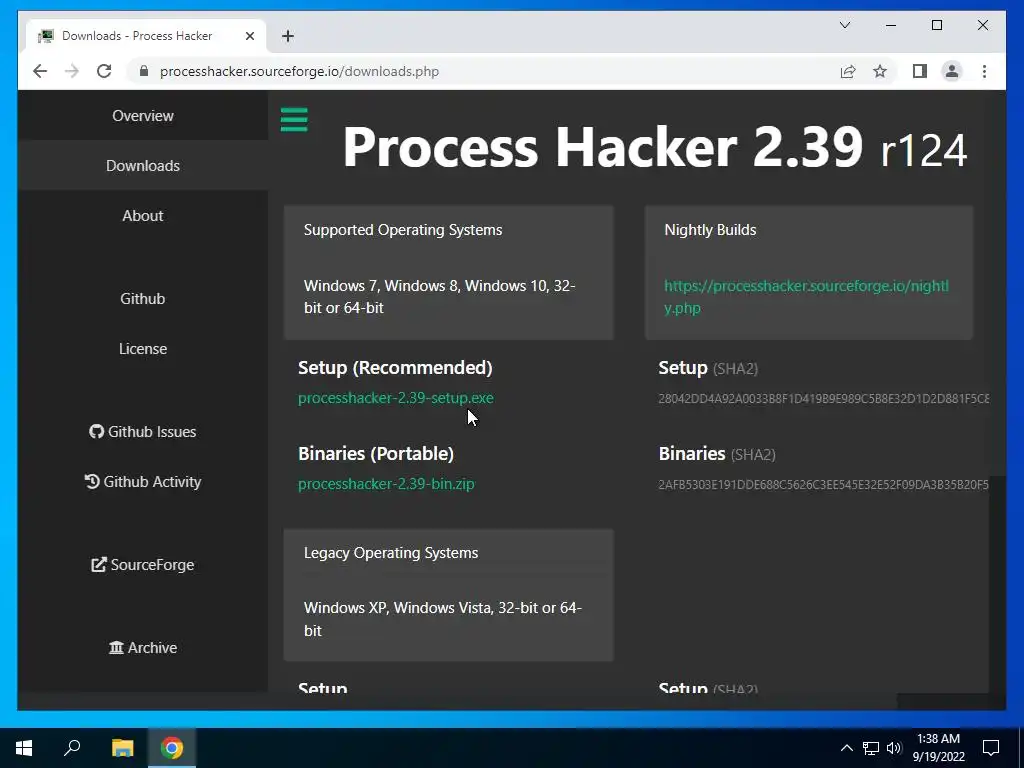Maximize the Chrome window
Screen dimensions: 1024x768
[936, 25]
